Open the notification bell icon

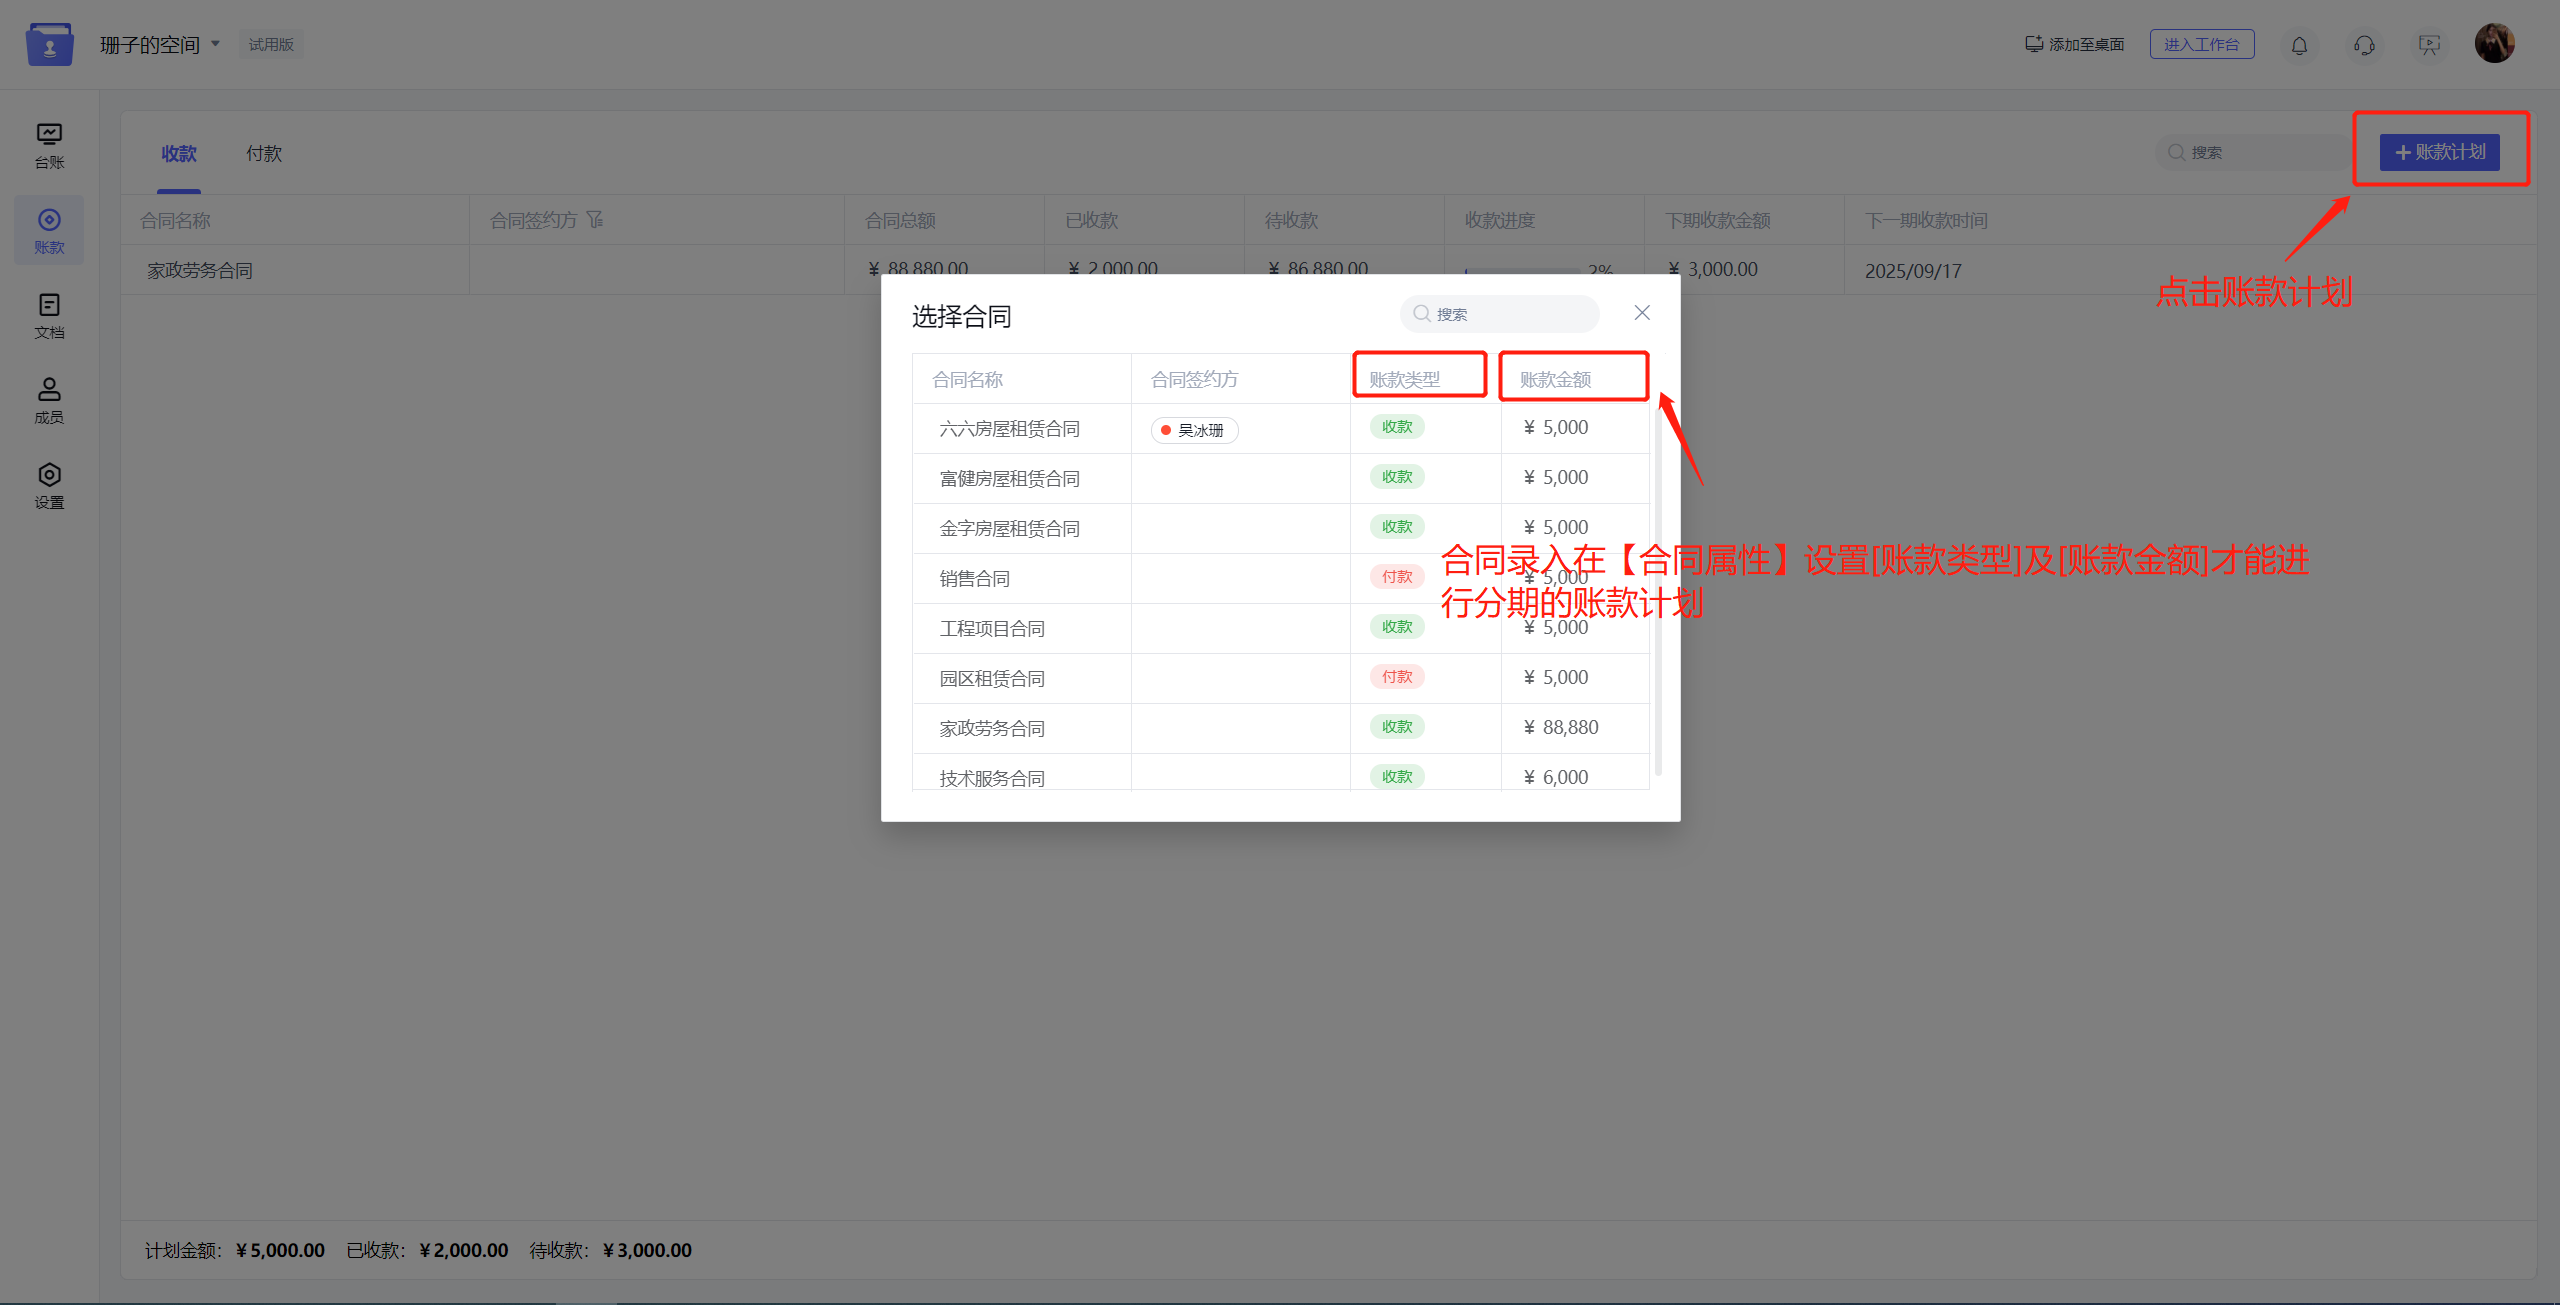click(x=2299, y=45)
